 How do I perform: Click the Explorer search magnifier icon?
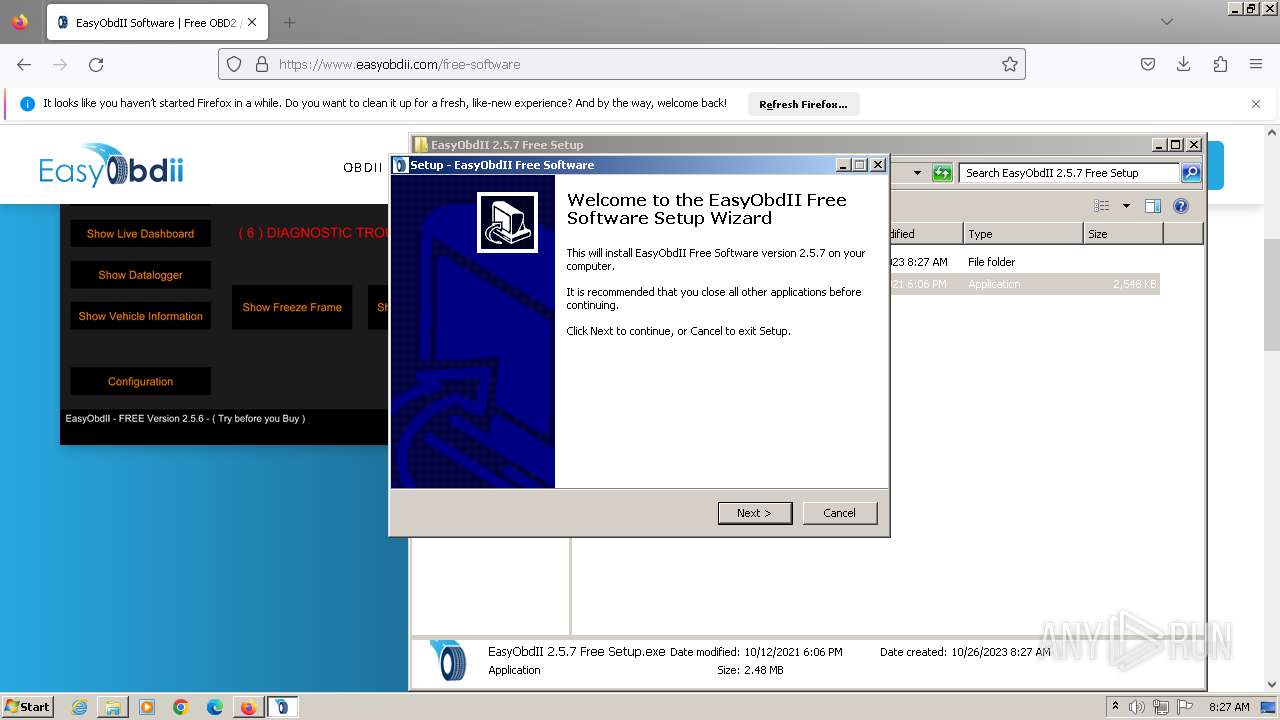[x=1190, y=173]
